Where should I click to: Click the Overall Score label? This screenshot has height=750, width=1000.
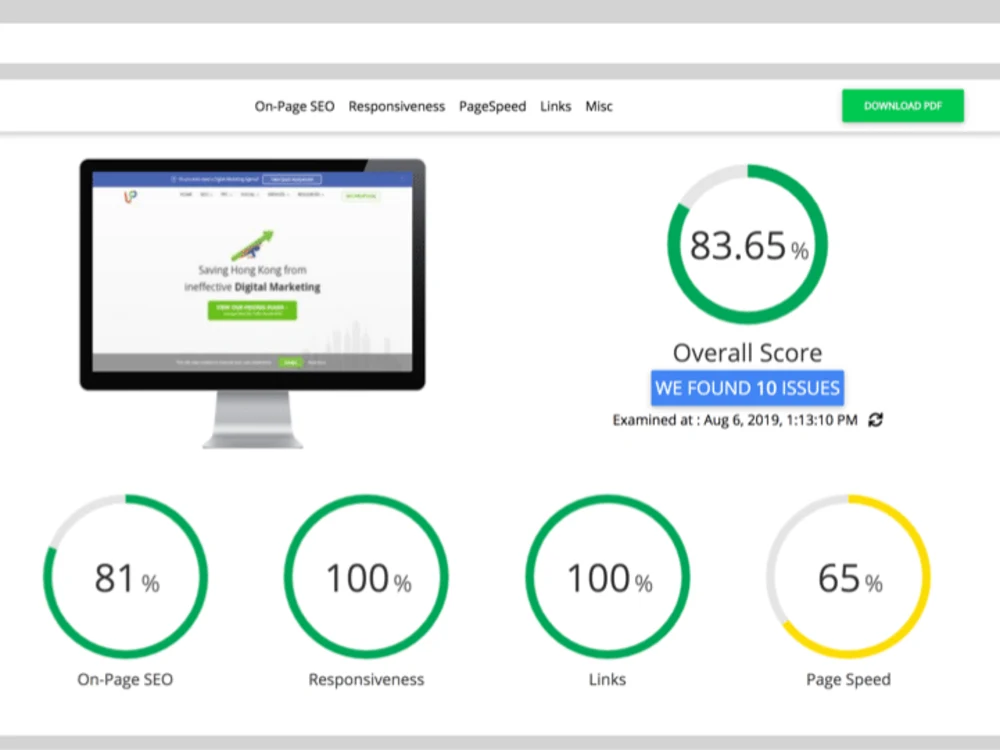click(747, 353)
